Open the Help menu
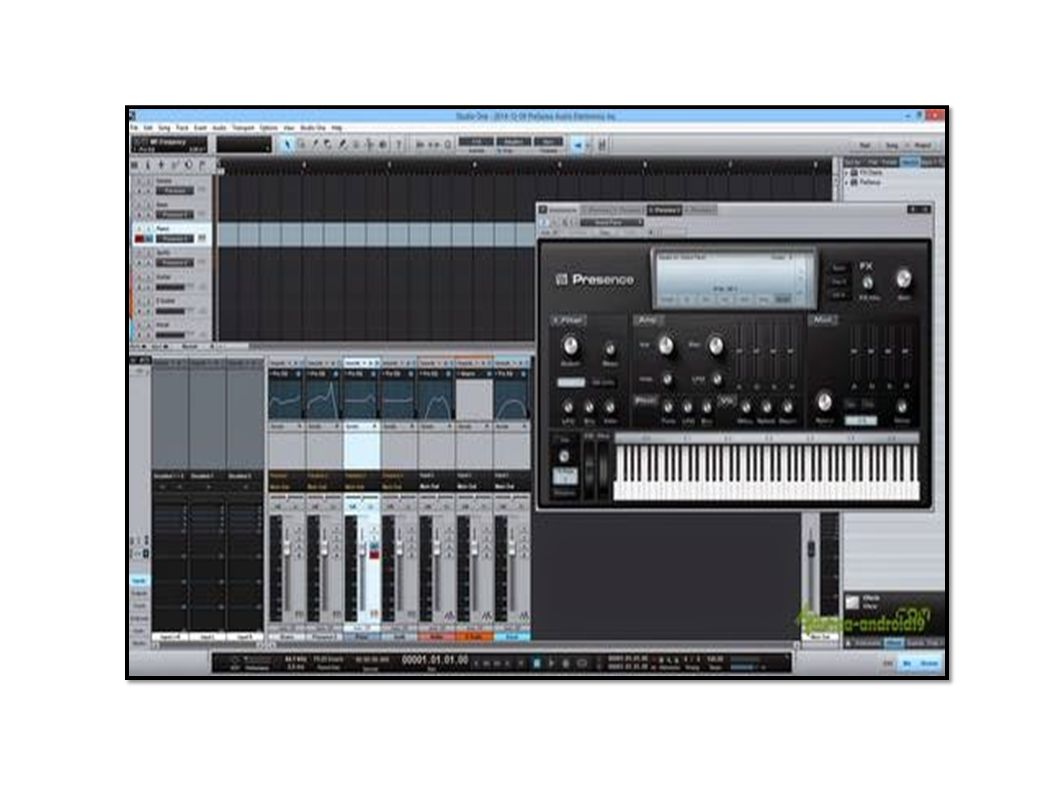Image resolution: width=1058 pixels, height=793 pixels. (x=337, y=128)
